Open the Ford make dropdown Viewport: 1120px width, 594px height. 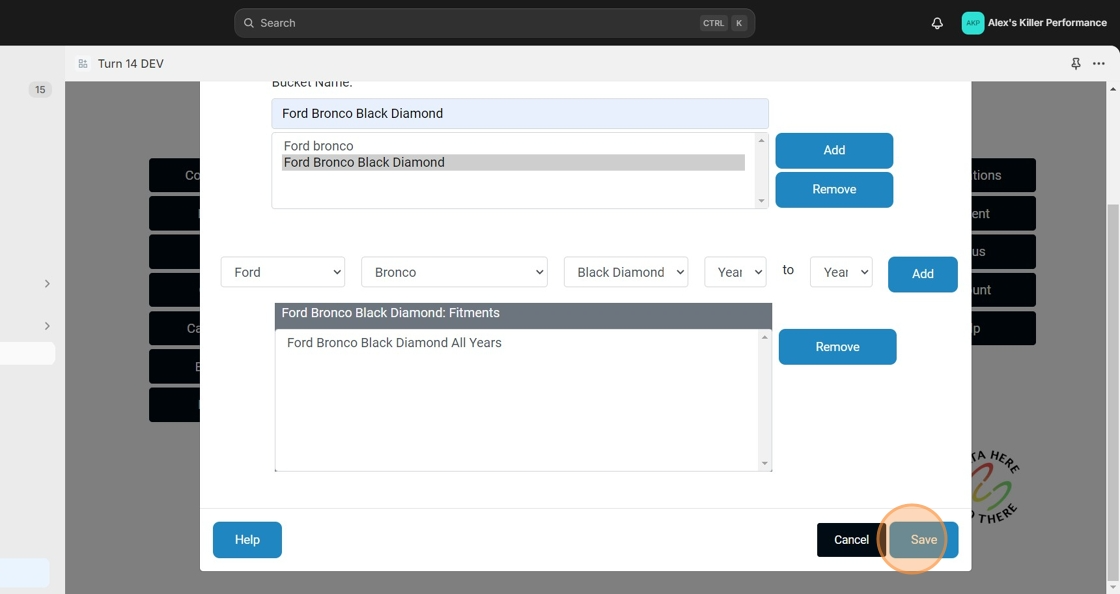point(283,272)
